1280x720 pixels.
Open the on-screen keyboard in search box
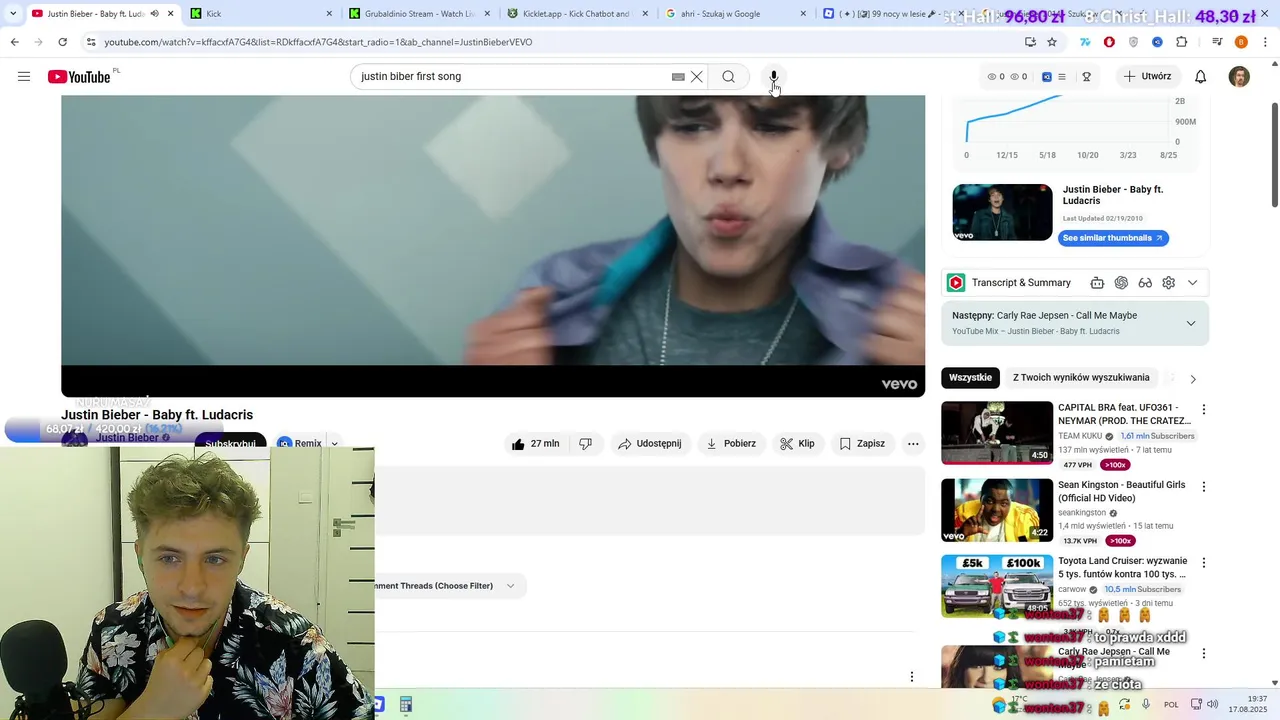[678, 77]
